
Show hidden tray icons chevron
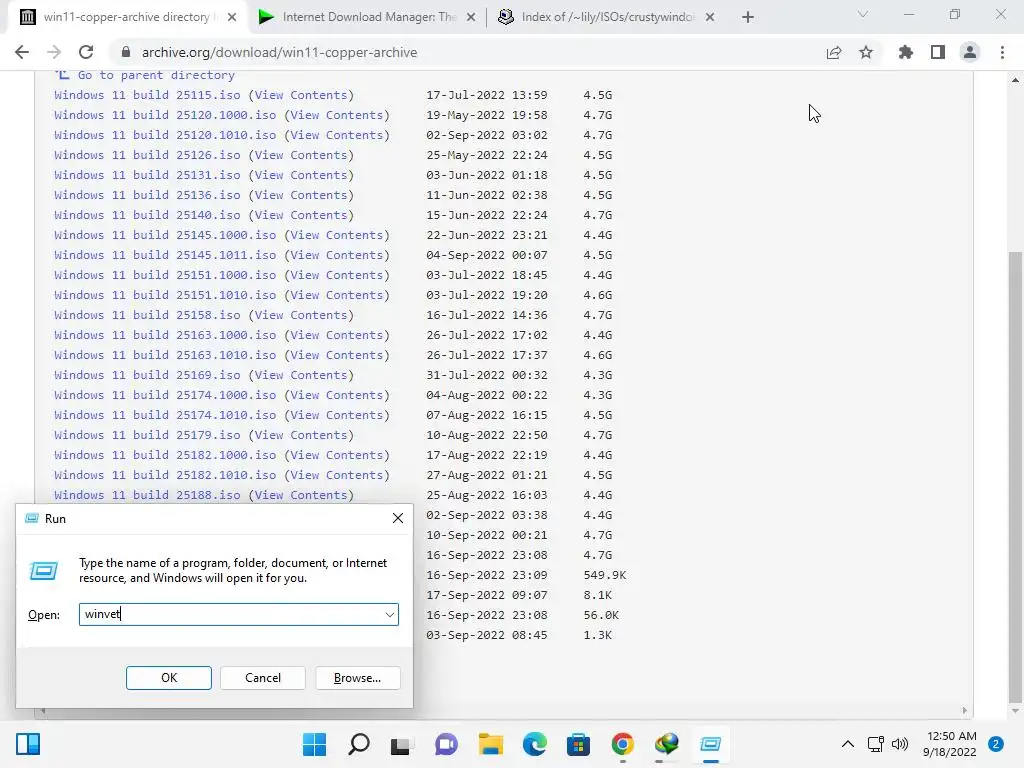(x=848, y=744)
